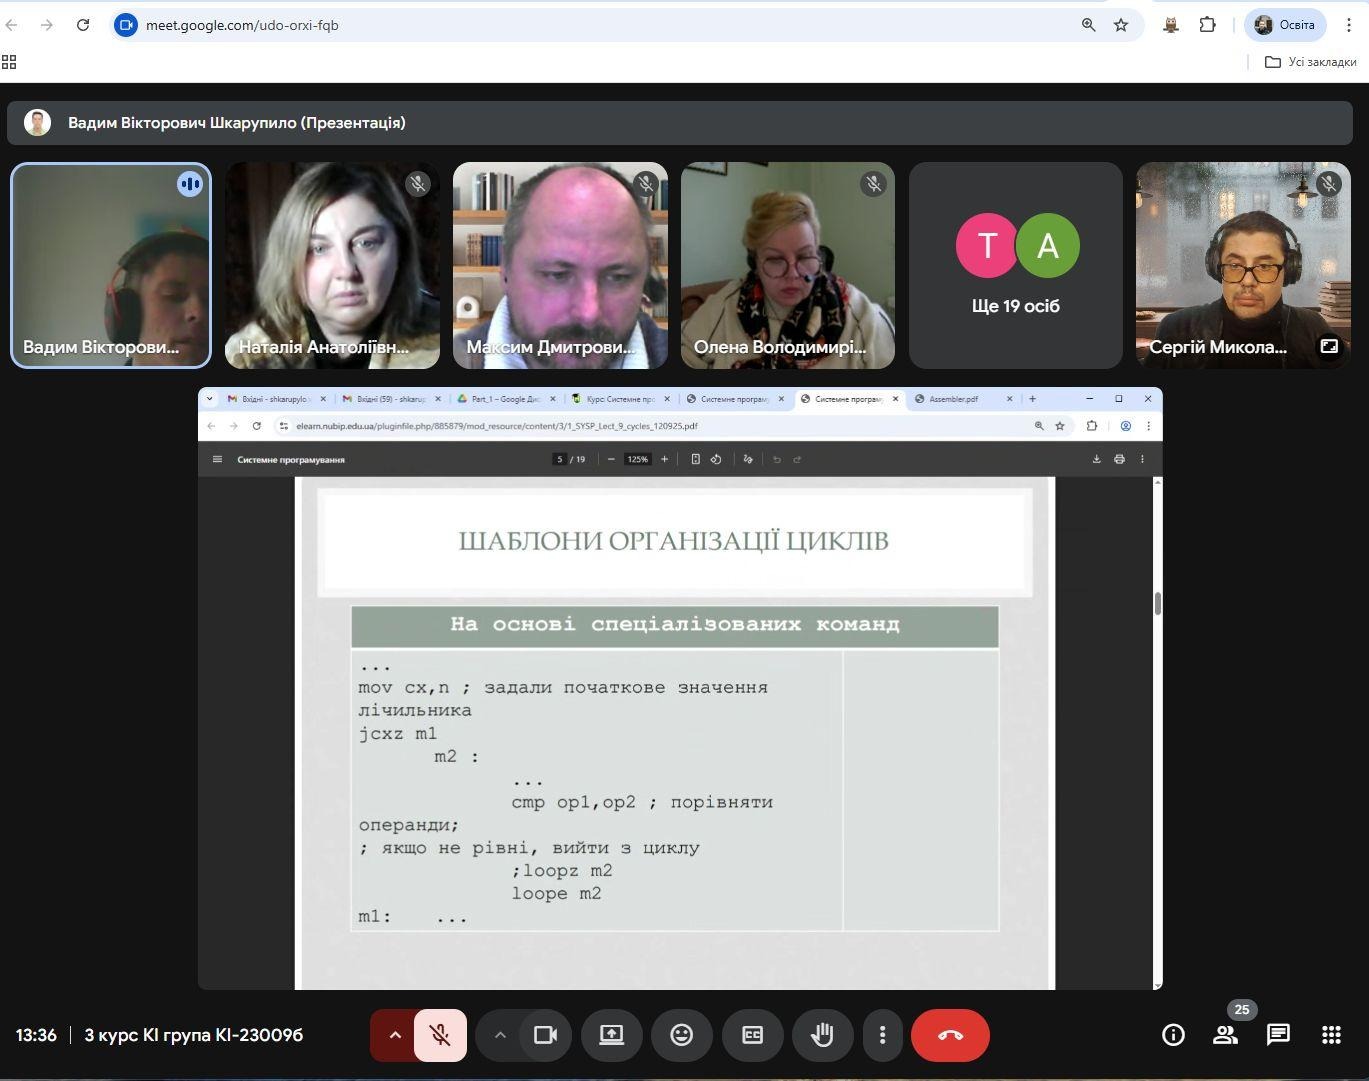Zoom out the shared PDF with minus button
The image size is (1369, 1081).
611,460
